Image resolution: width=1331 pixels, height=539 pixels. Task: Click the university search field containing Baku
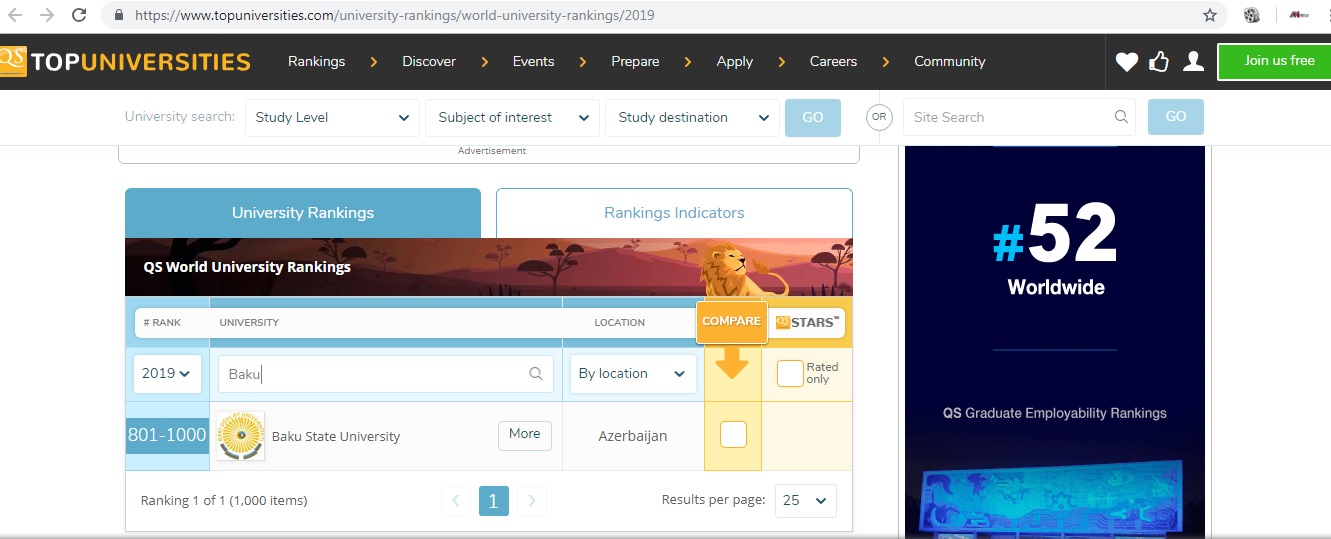[385, 374]
